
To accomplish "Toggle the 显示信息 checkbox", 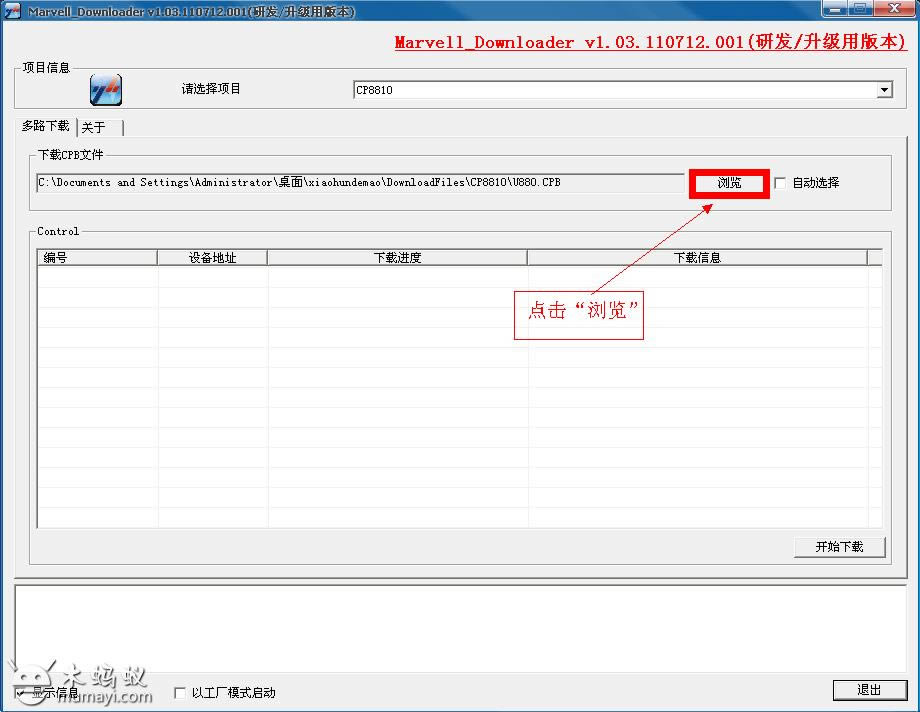I will coord(22,692).
